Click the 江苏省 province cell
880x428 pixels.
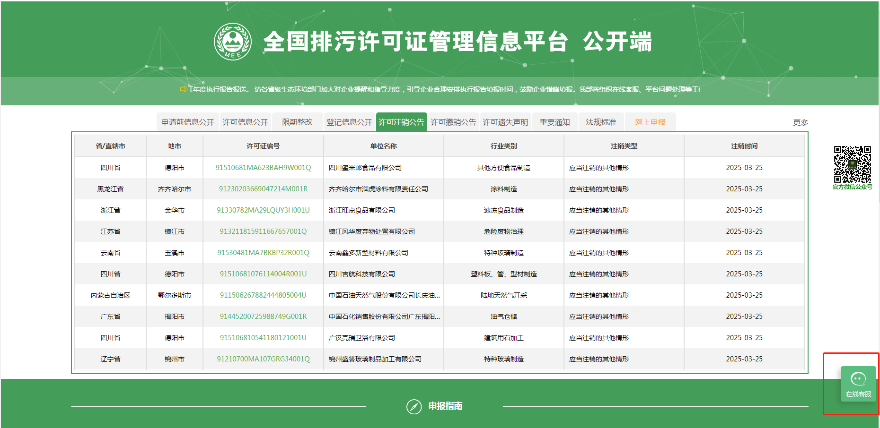tap(110, 231)
